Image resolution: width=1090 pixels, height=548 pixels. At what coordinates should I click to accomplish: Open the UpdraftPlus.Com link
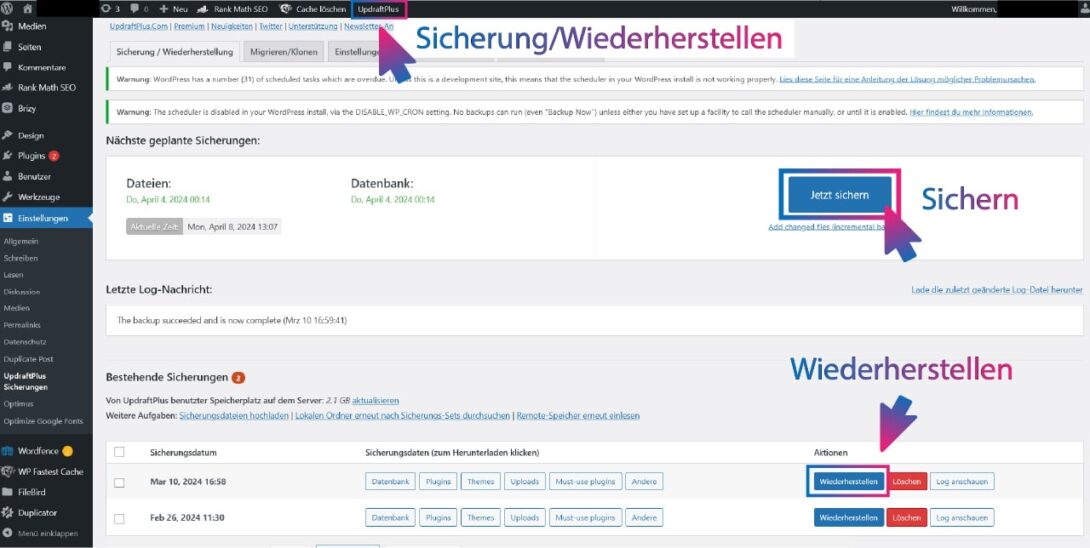(139, 26)
